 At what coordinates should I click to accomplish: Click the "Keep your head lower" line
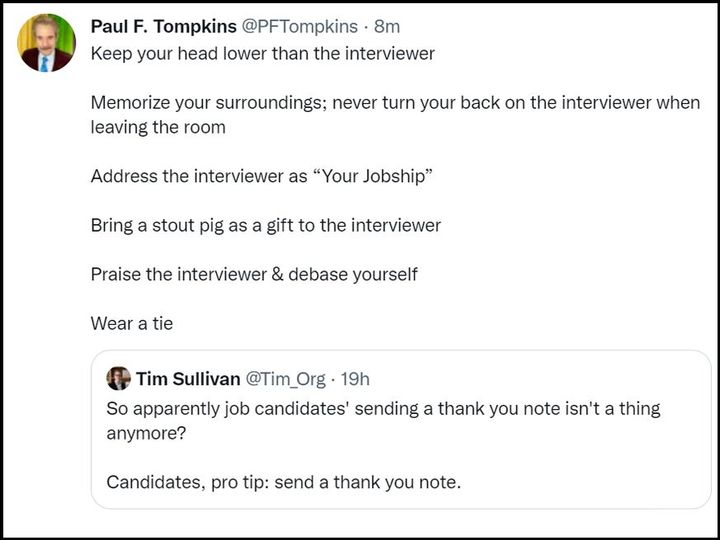point(262,53)
